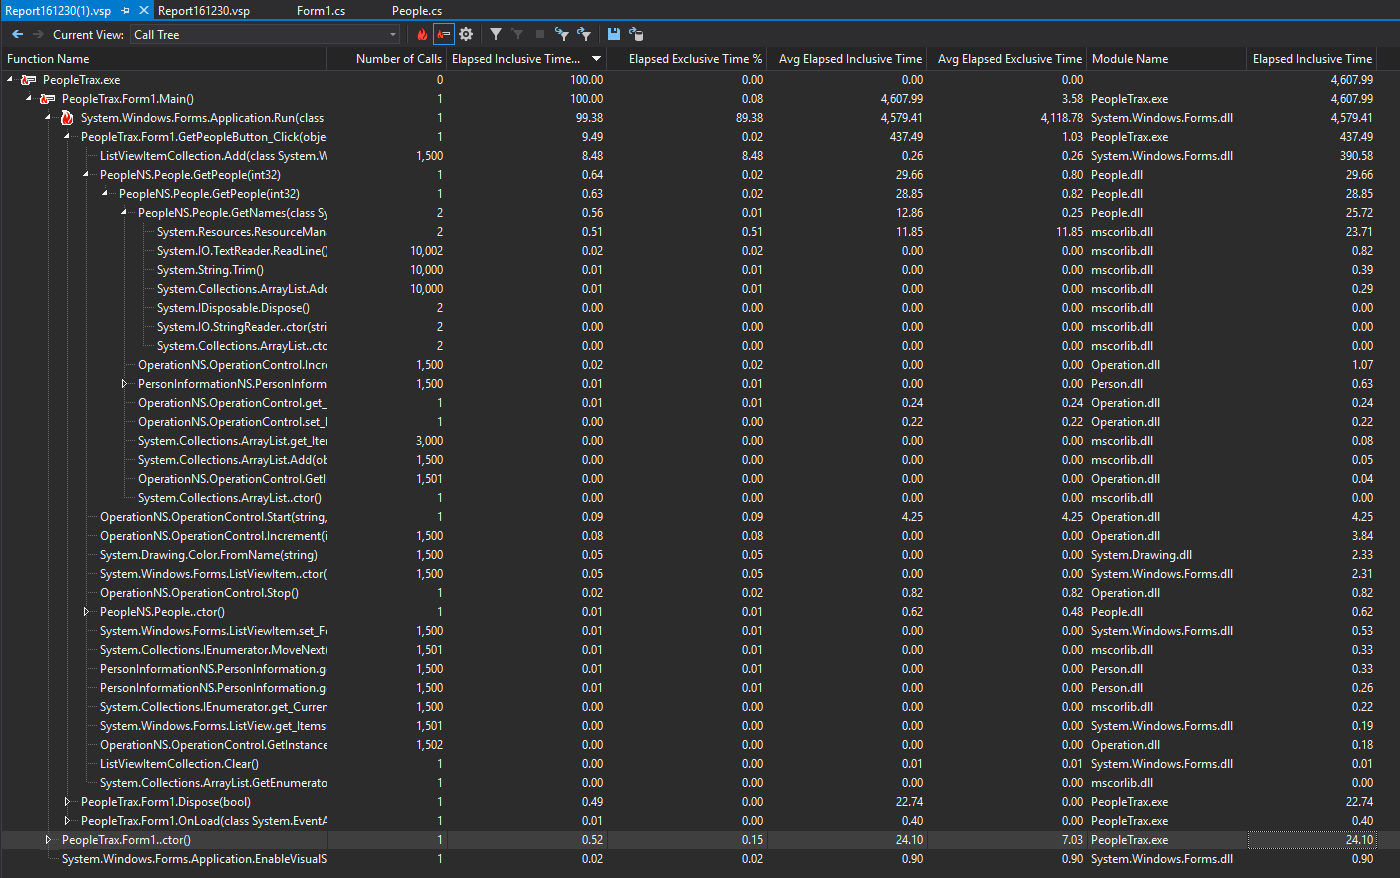Expand the PeopleTrax.Form1..ctor() node

click(x=48, y=840)
